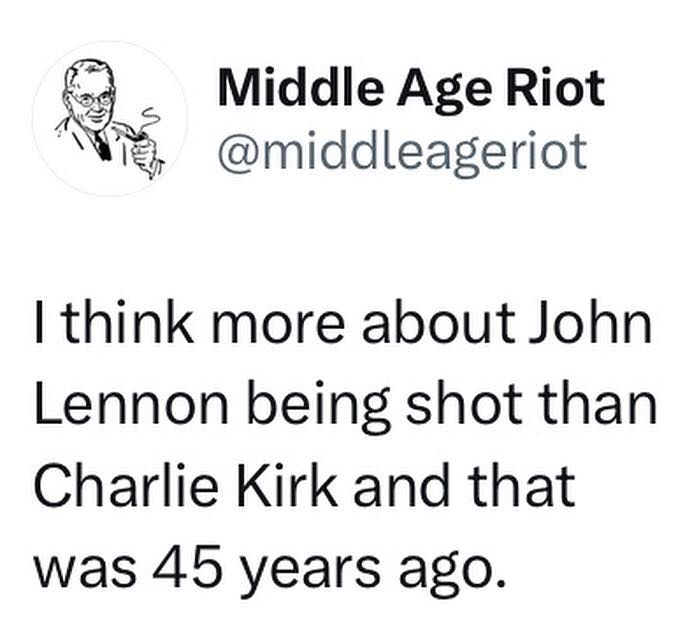Image resolution: width=692 pixels, height=640 pixels.
Task: Select the tweet line starting I think
Action: pyautogui.click(x=343, y=323)
